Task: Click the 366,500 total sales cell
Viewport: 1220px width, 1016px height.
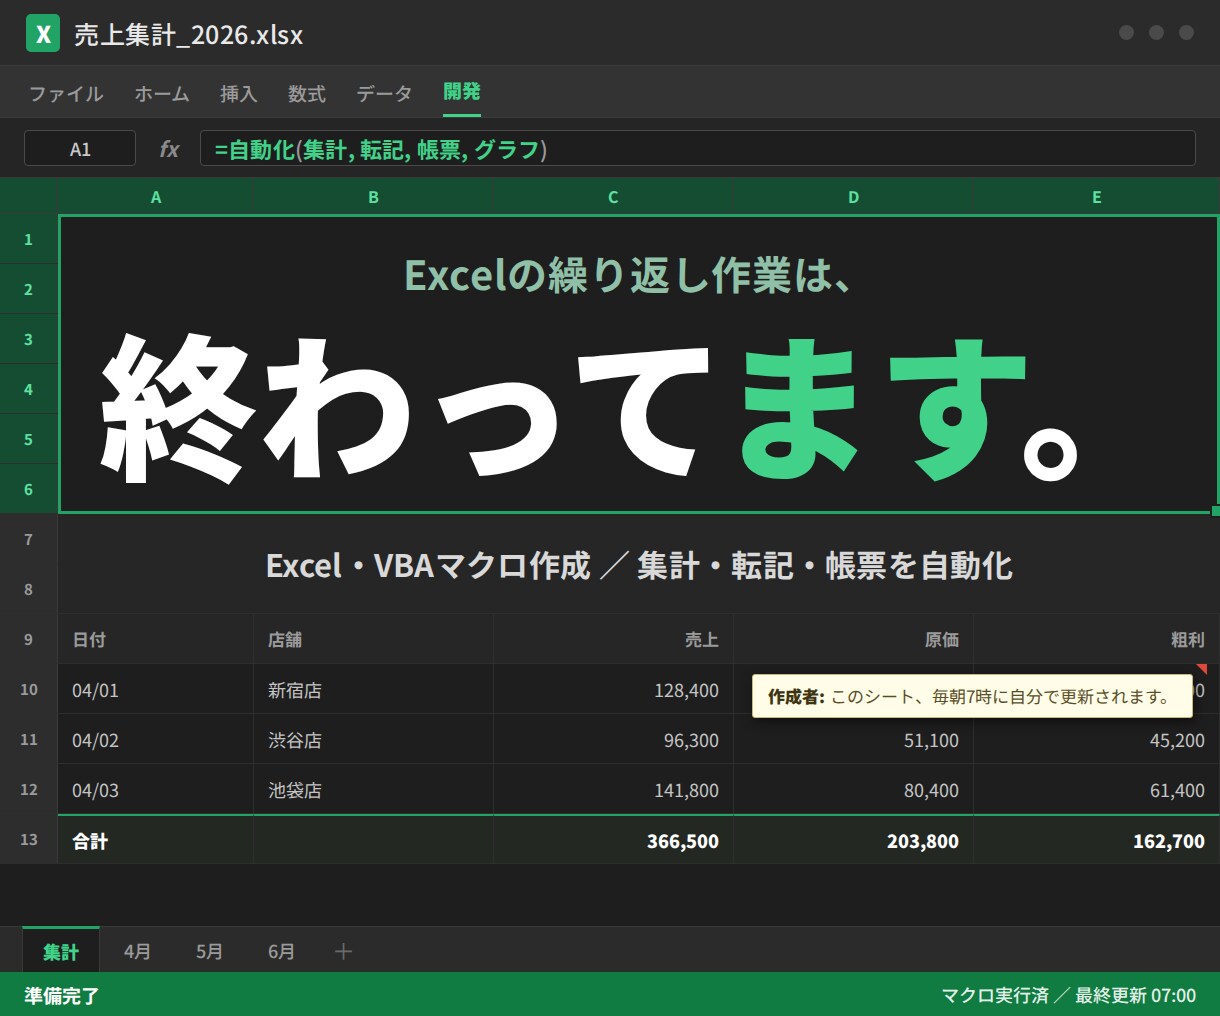Action: click(613, 840)
